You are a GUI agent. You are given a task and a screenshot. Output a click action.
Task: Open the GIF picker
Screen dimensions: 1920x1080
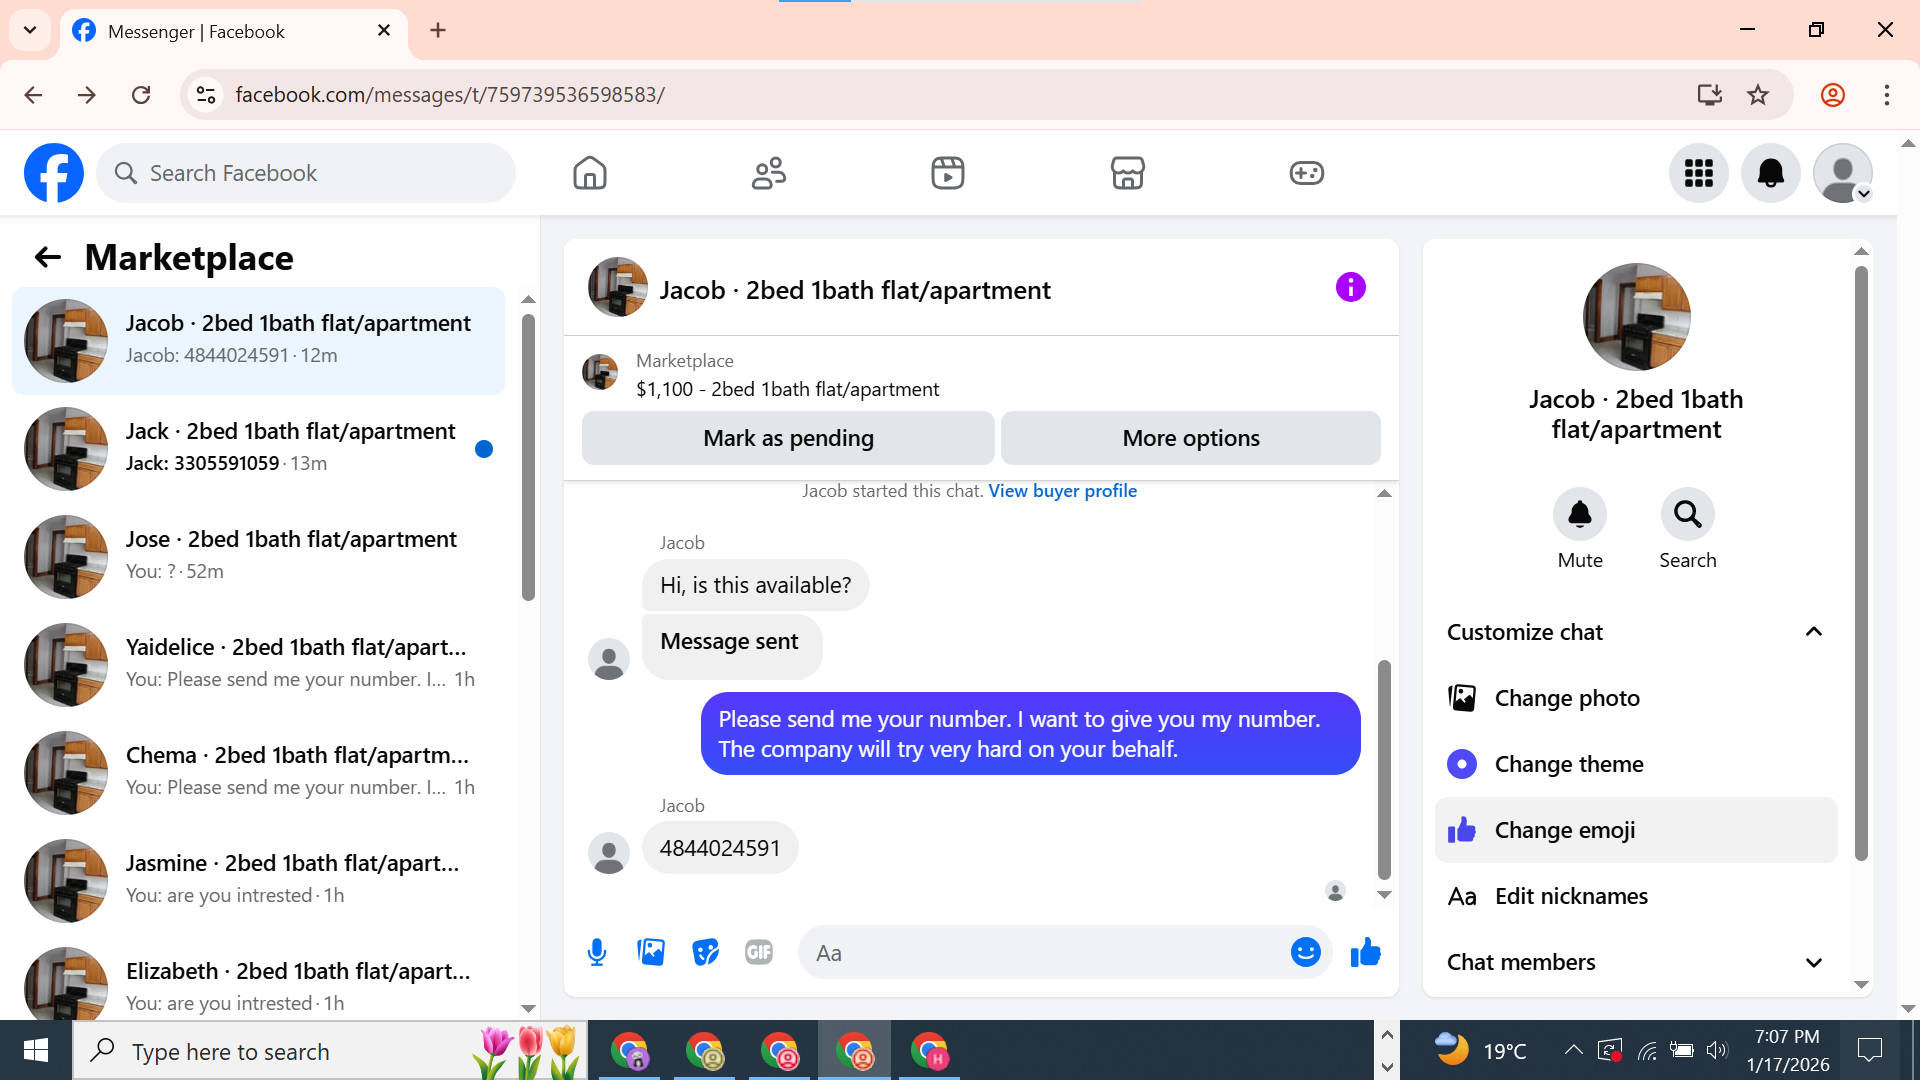759,952
